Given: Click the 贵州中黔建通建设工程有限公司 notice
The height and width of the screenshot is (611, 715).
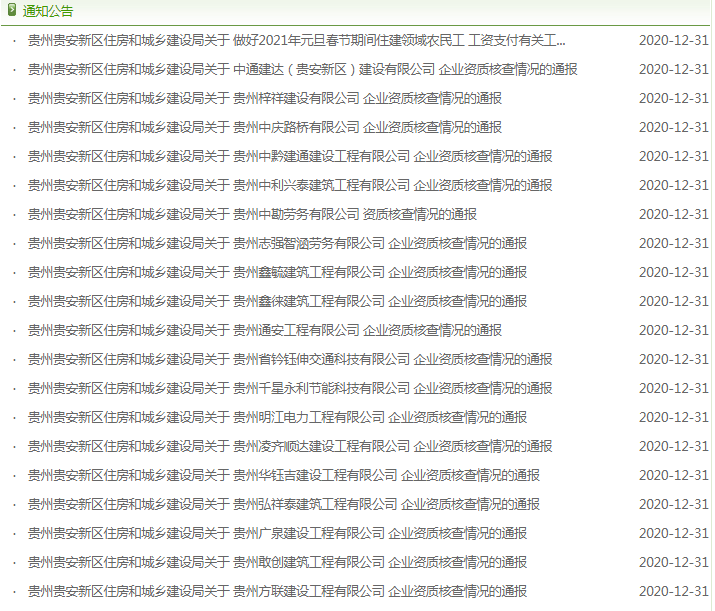Looking at the screenshot, I should pyautogui.click(x=289, y=157).
